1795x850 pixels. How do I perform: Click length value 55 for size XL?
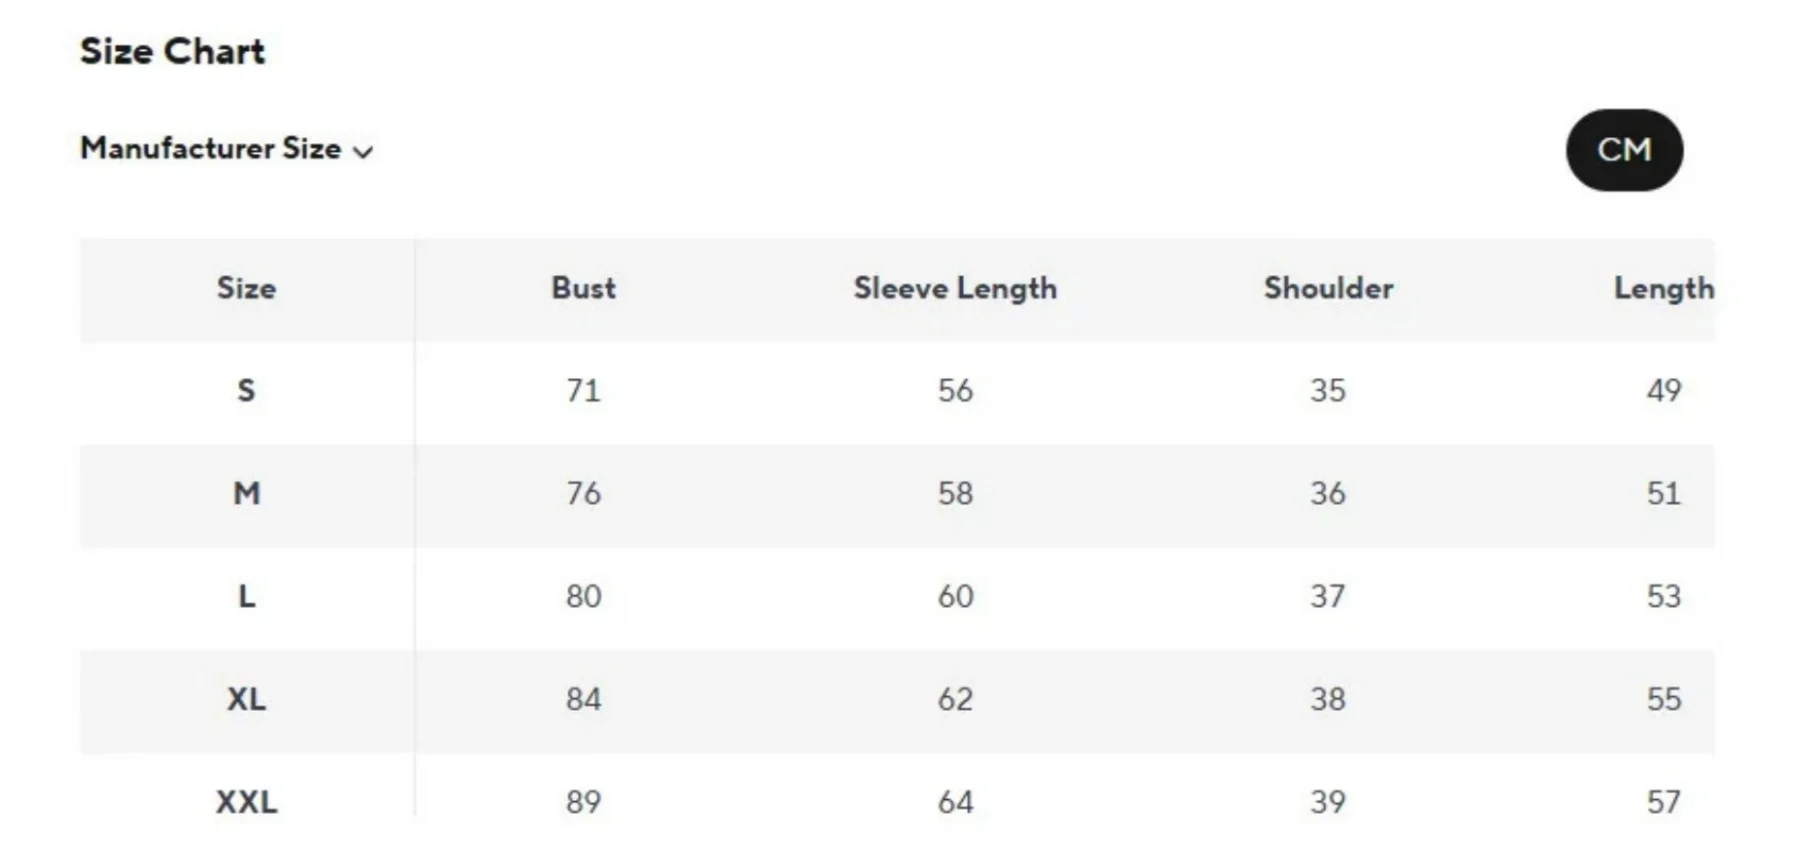[1664, 699]
